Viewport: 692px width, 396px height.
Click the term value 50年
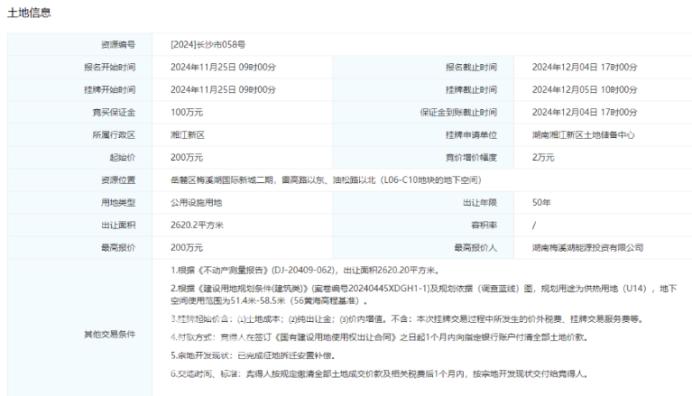[x=541, y=202]
